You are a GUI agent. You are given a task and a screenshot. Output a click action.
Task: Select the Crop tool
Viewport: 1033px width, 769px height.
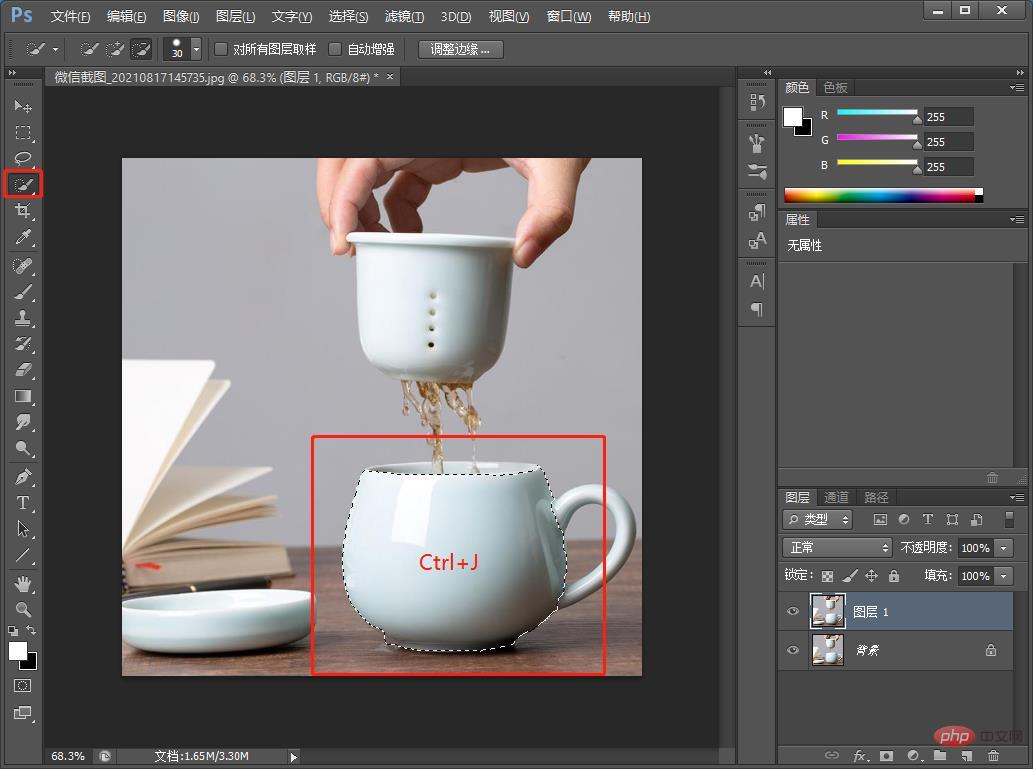pos(22,211)
